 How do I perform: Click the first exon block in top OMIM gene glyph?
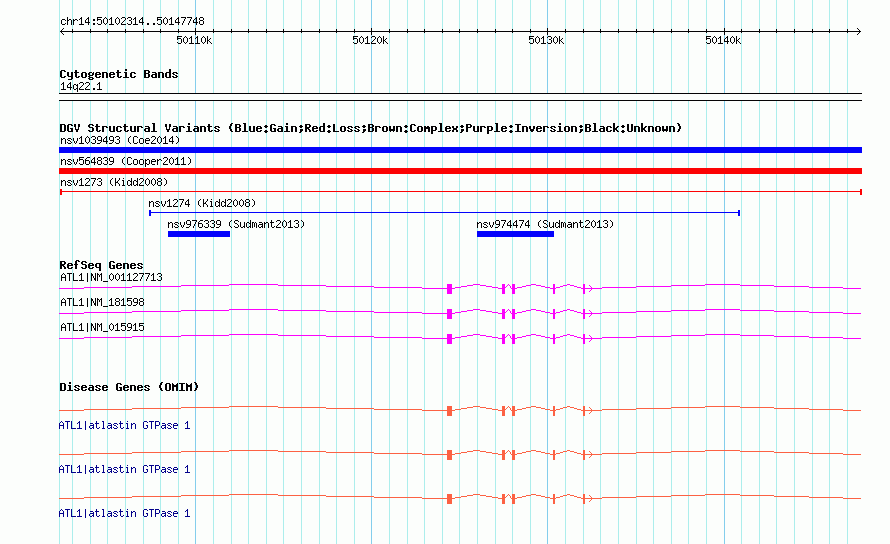[450, 411]
